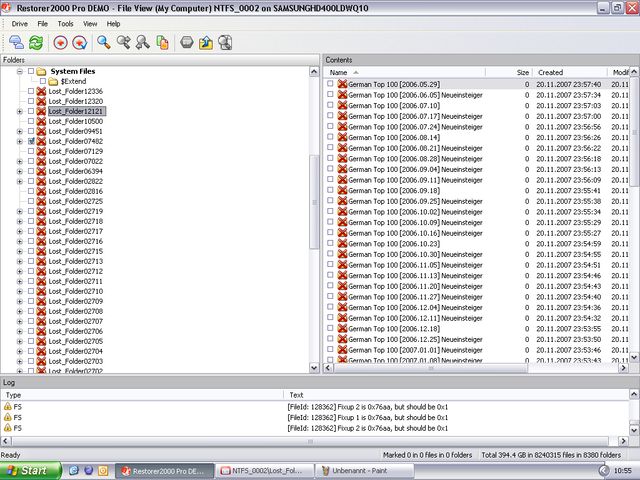Click the warning icon of first log entry
This screenshot has width=640, height=480.
pyautogui.click(x=7, y=407)
